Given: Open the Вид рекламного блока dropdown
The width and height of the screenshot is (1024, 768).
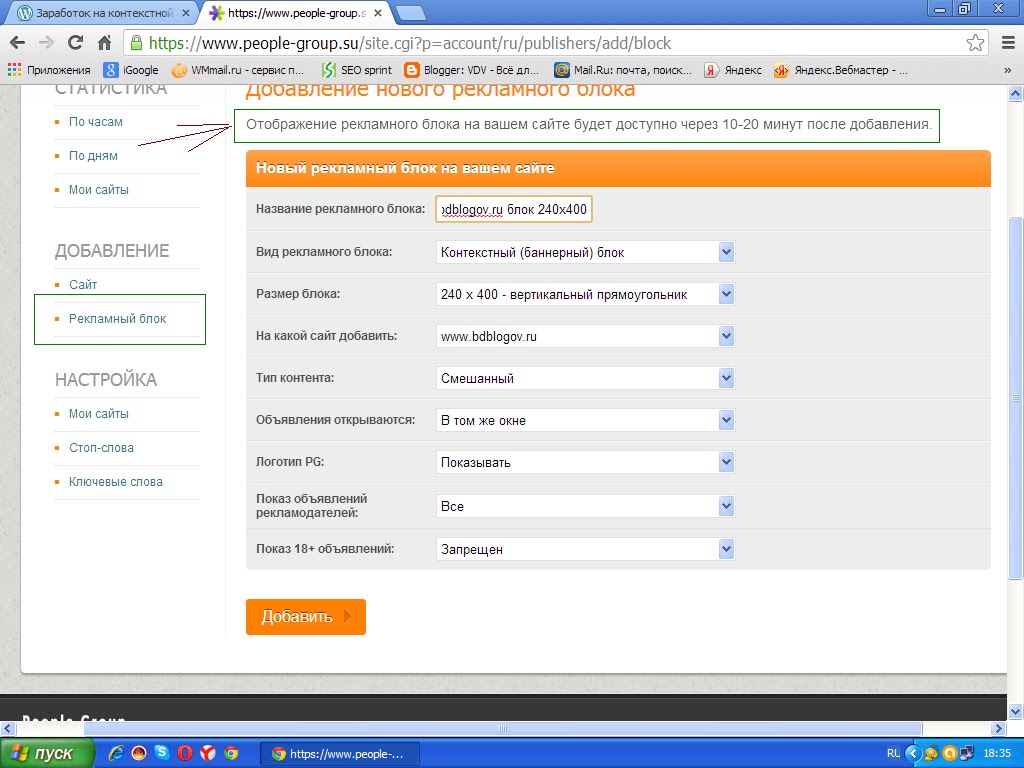Looking at the screenshot, I should click(x=585, y=252).
